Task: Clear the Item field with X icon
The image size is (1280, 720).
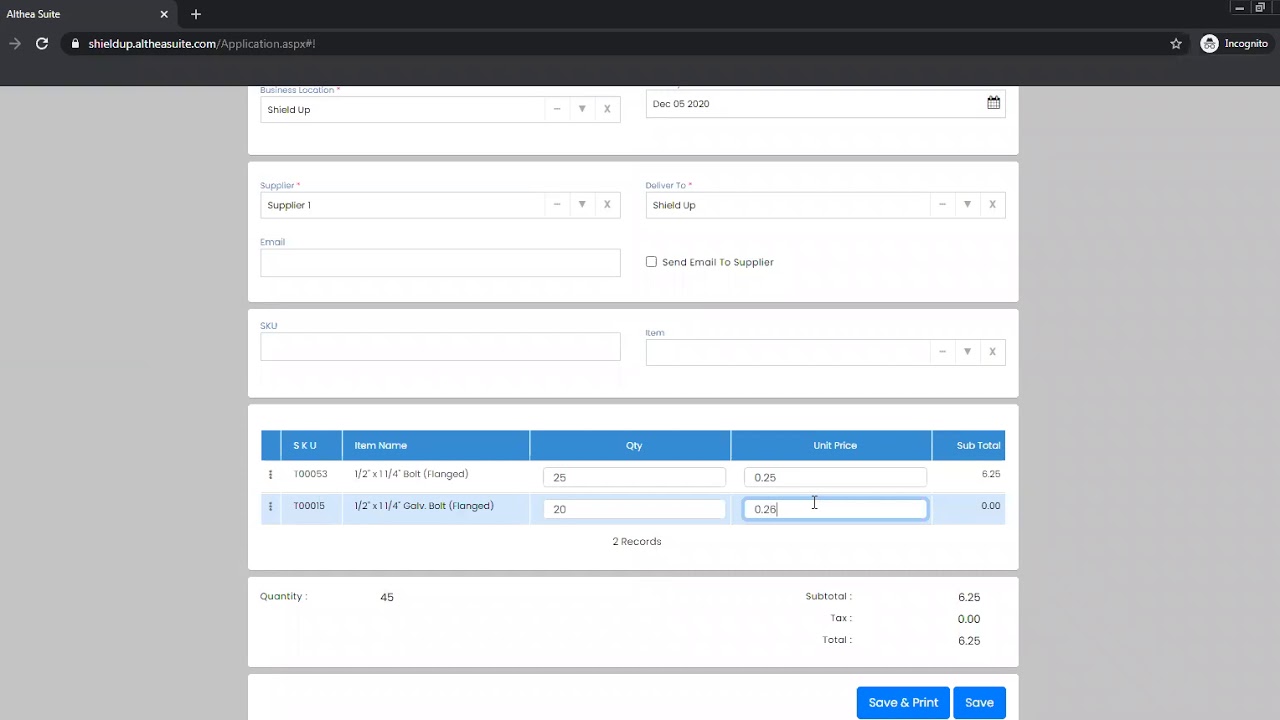Action: coord(992,352)
